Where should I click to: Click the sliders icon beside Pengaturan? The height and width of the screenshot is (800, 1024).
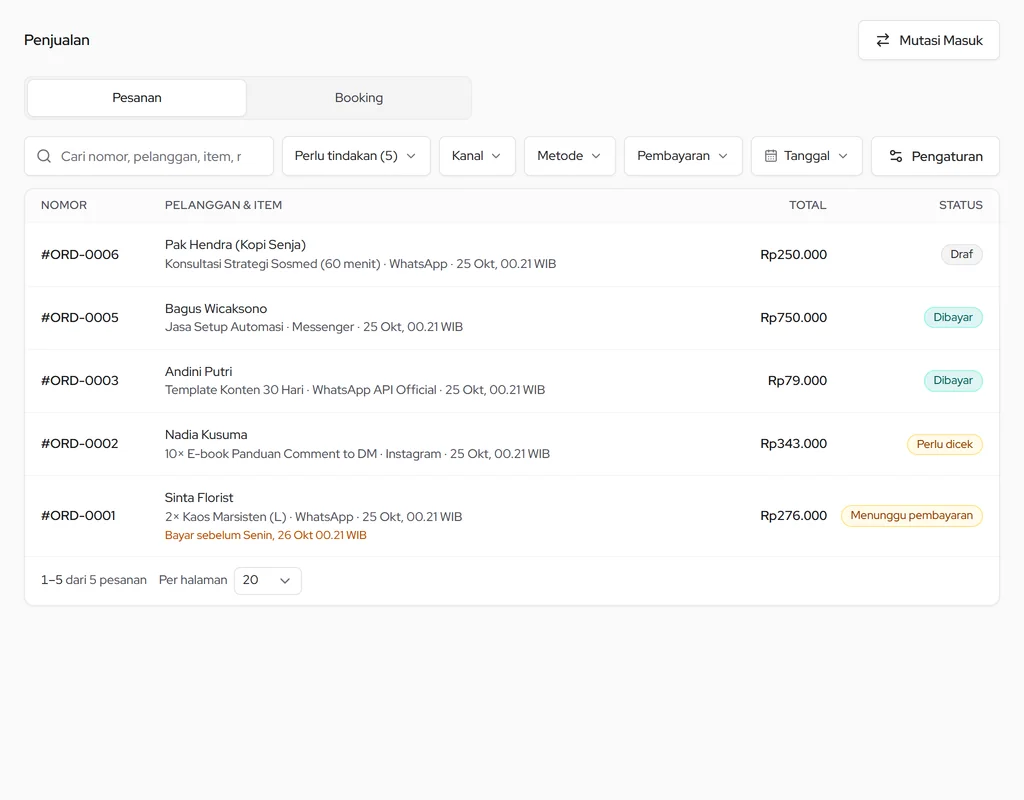click(x=896, y=156)
